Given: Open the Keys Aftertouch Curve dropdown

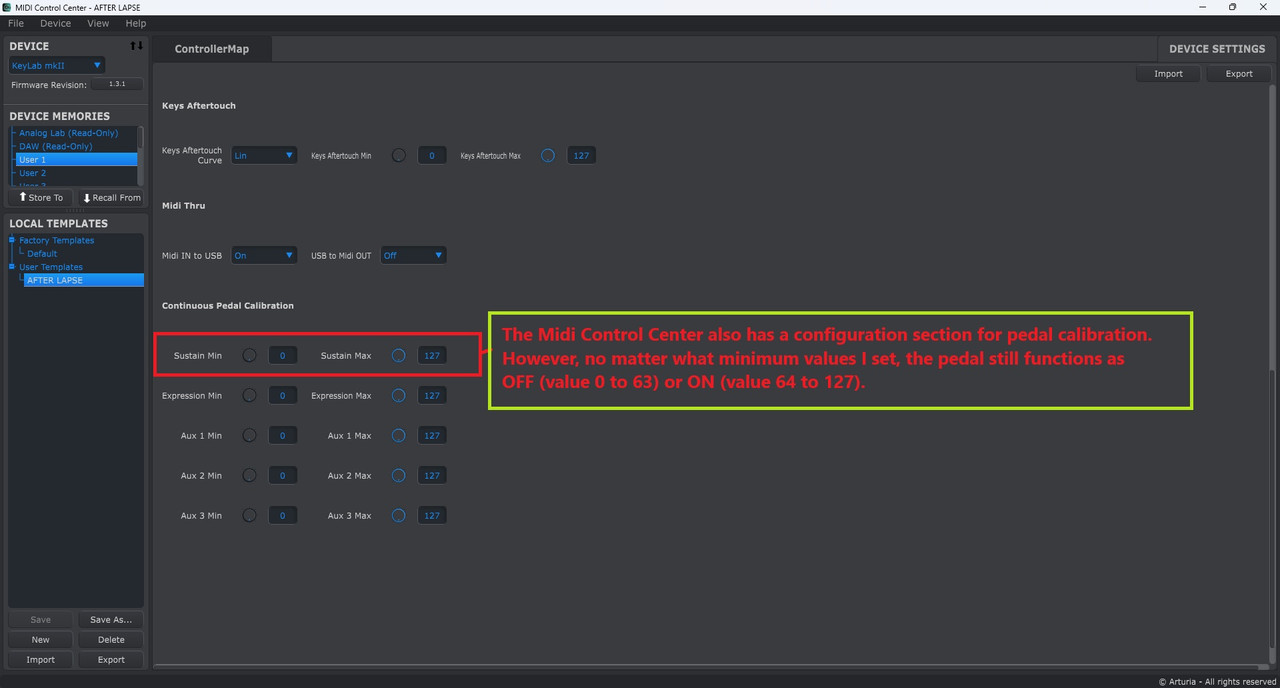Looking at the screenshot, I should point(264,155).
